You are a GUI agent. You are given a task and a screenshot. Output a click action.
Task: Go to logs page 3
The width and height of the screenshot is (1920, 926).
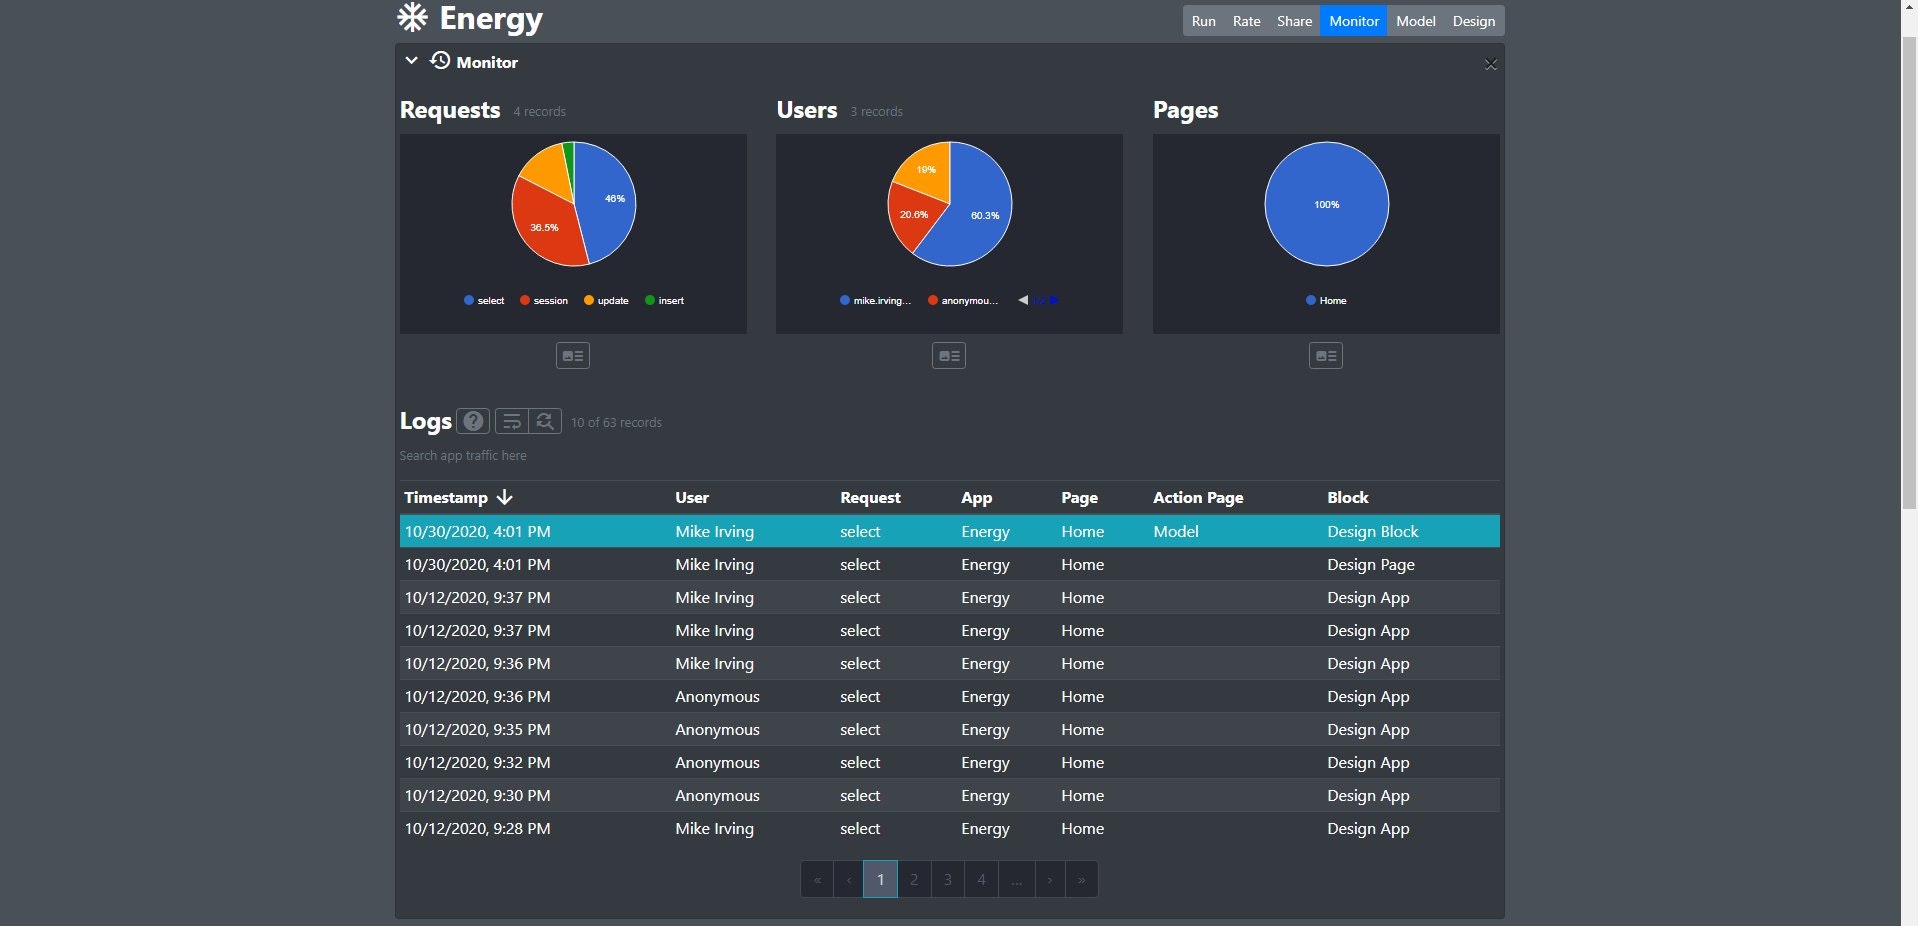coord(948,880)
